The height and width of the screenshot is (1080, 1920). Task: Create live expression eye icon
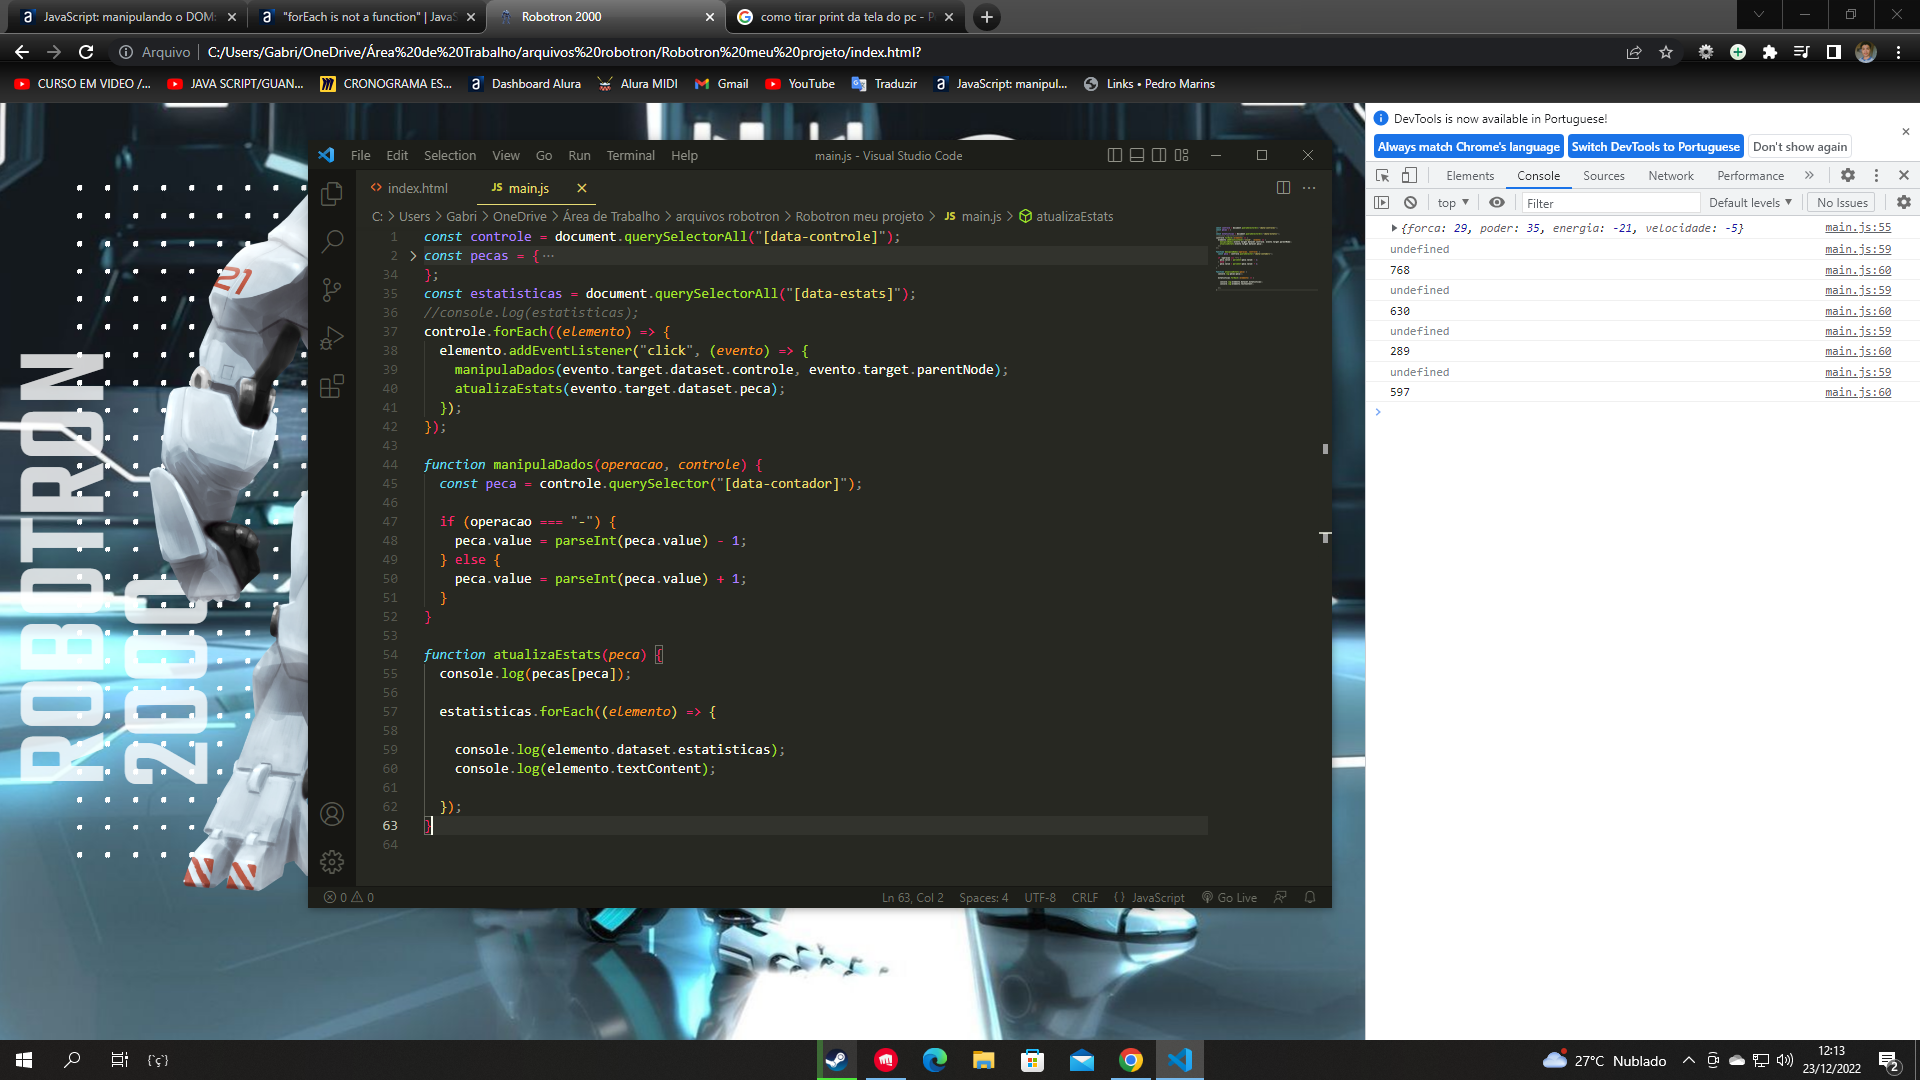[1497, 202]
